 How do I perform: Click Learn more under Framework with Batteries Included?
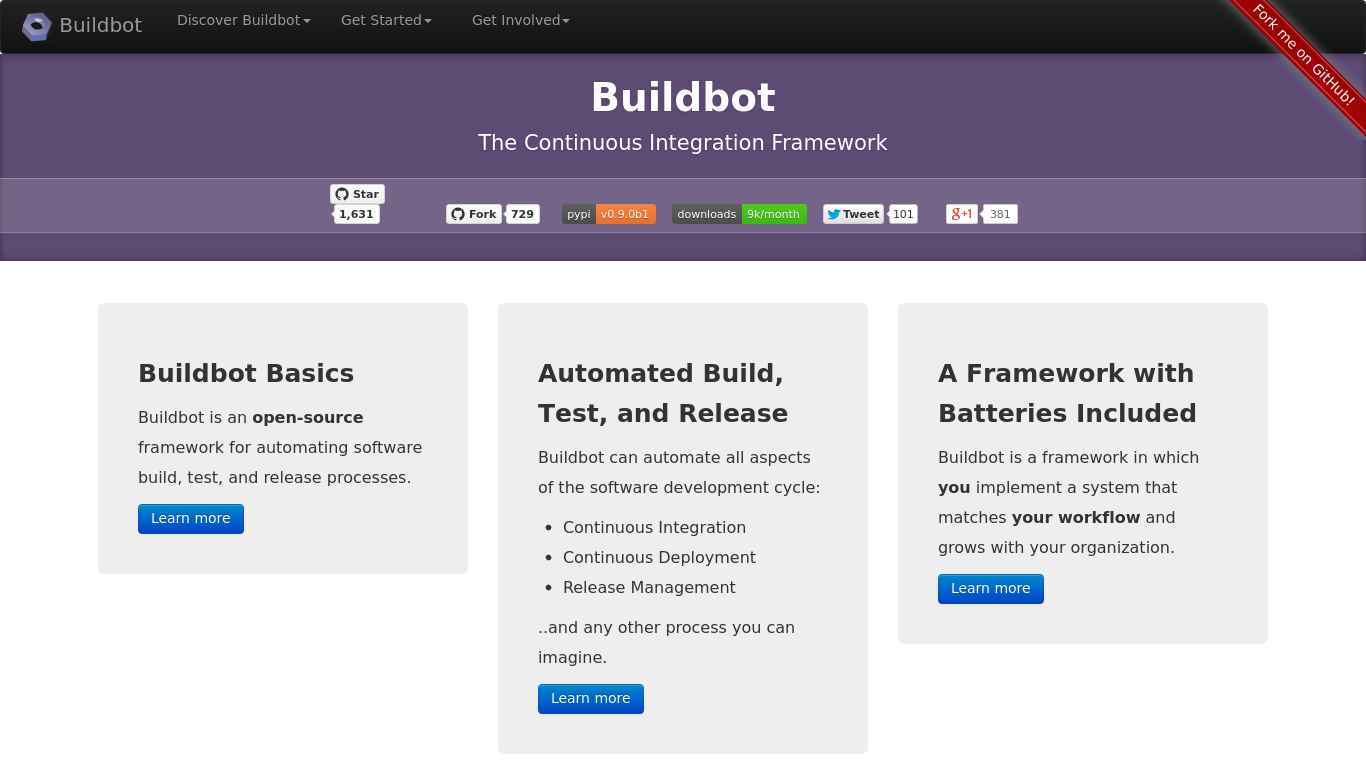tap(990, 588)
